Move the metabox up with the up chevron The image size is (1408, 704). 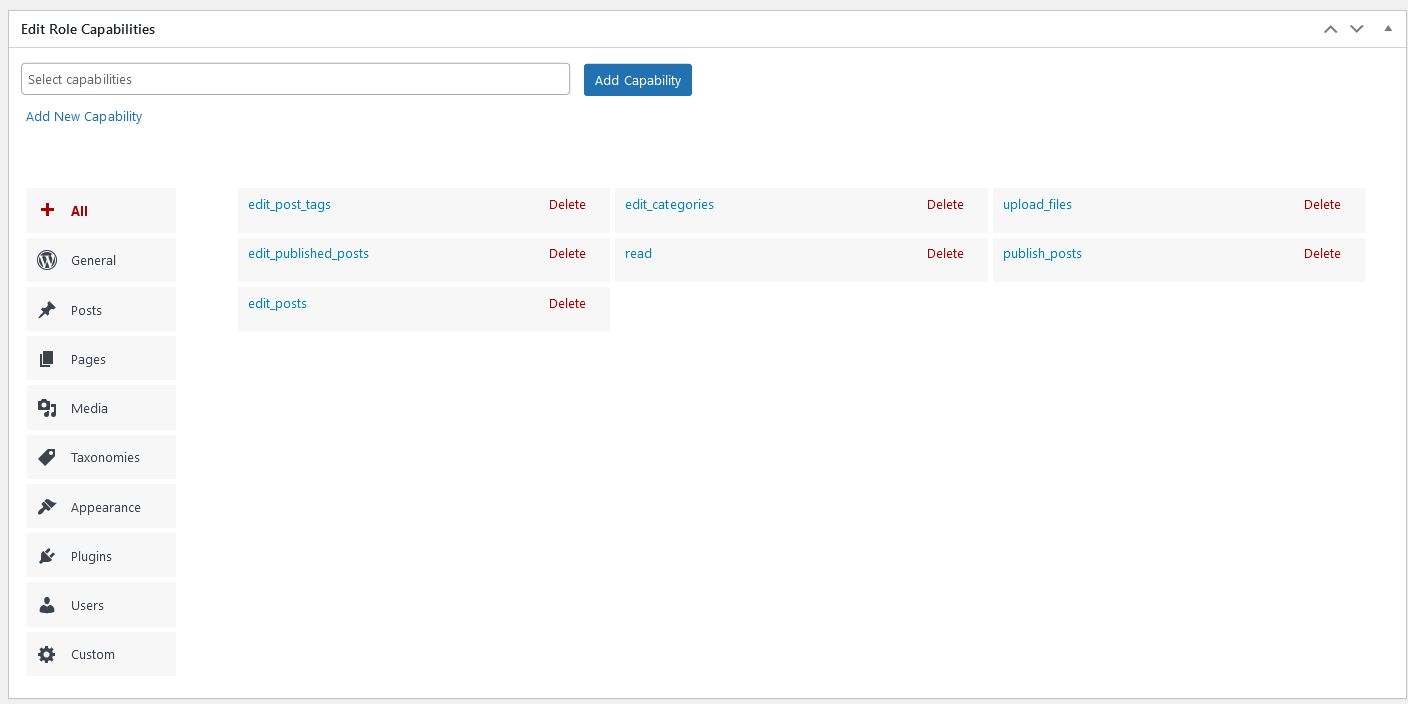pos(1330,29)
